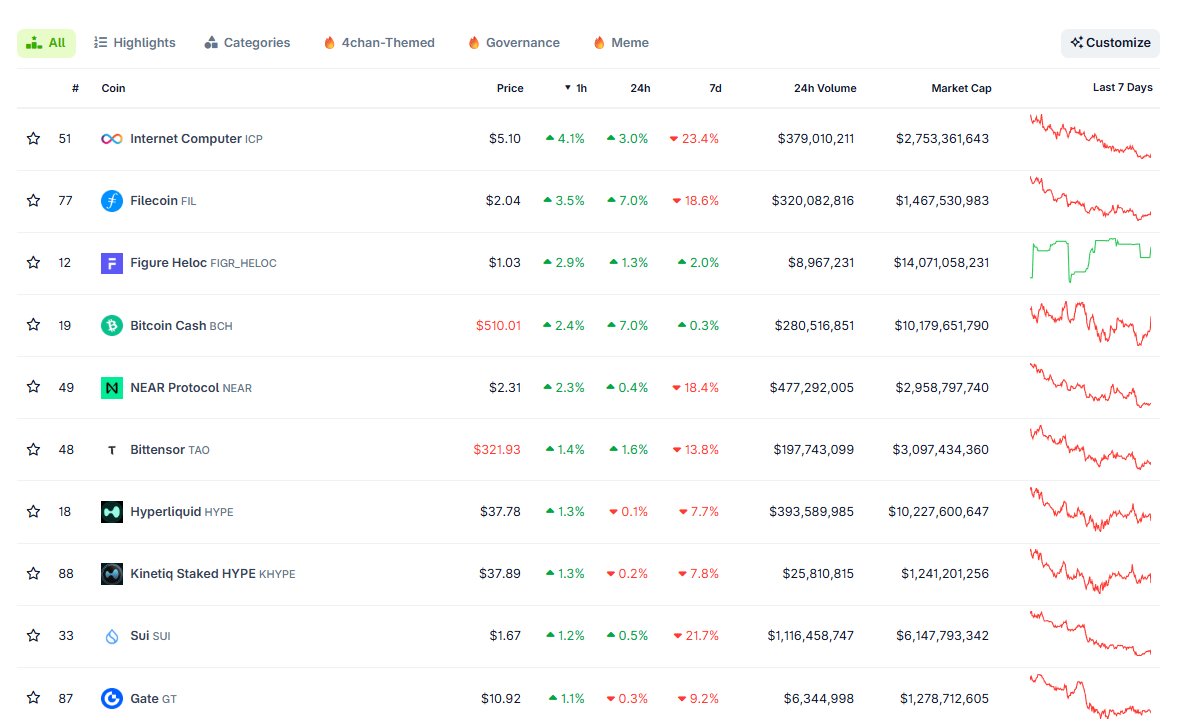Add NEAR Protocol to favorites star

[33, 387]
